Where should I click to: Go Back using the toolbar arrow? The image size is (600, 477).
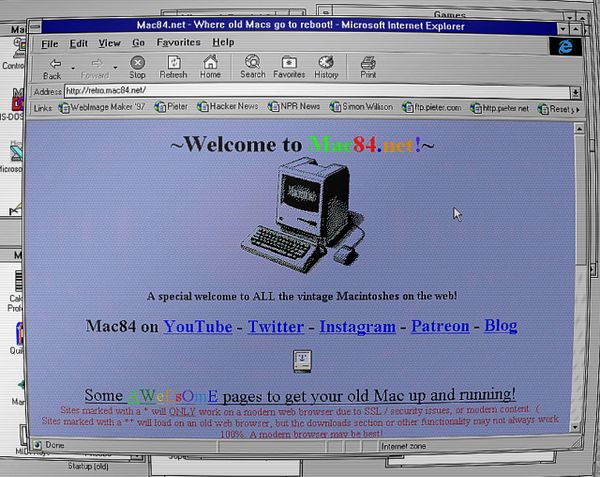(52, 68)
